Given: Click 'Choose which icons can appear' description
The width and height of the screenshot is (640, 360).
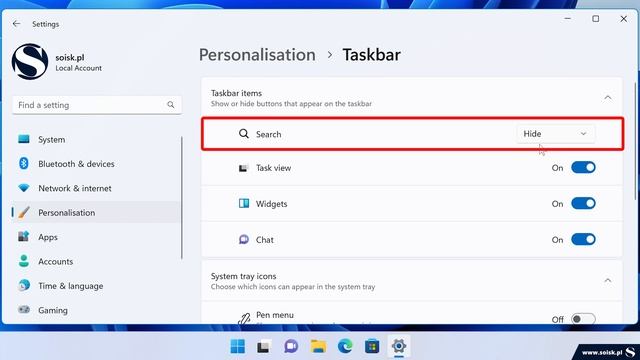Looking at the screenshot, I should click(x=293, y=287).
